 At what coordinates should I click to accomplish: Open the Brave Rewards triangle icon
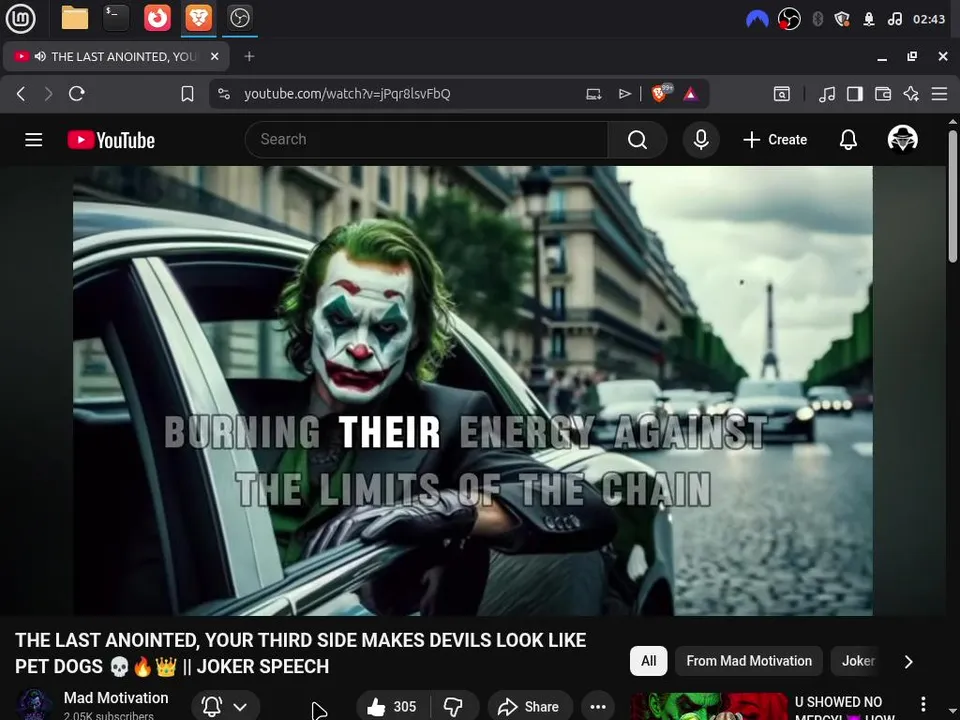point(691,94)
